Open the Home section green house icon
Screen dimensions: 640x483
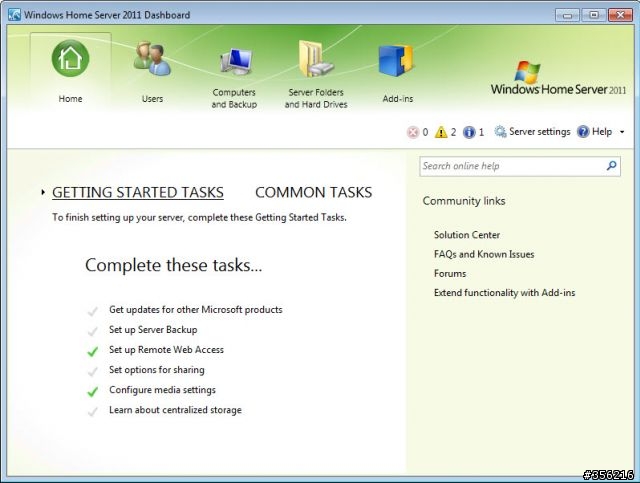(70, 58)
